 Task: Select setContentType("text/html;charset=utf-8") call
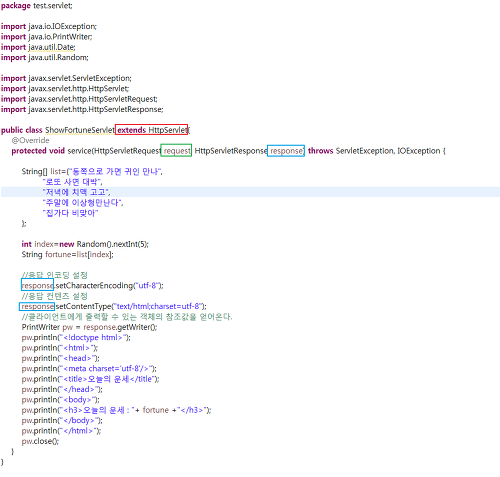131,306
